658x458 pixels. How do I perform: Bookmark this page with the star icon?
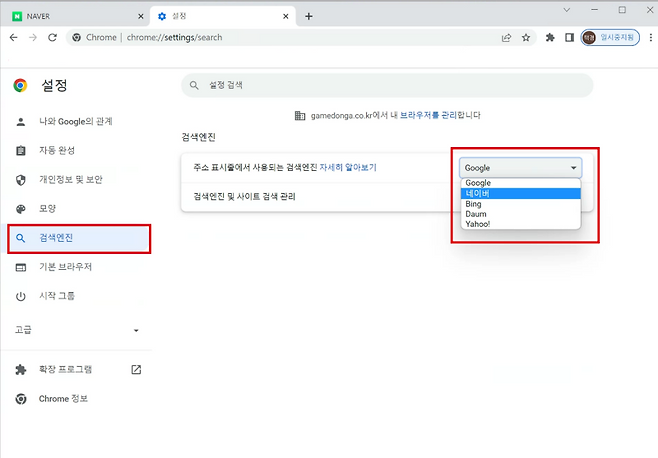click(x=526, y=38)
